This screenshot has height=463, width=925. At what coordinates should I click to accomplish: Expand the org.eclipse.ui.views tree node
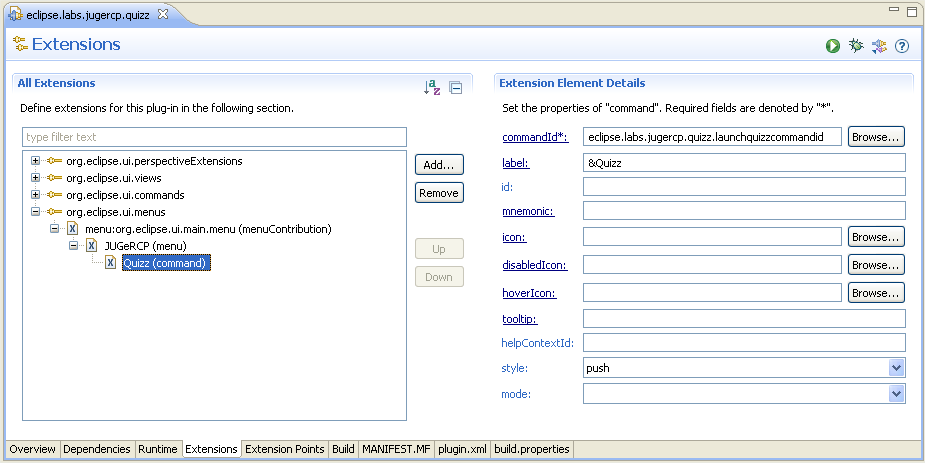[x=36, y=178]
